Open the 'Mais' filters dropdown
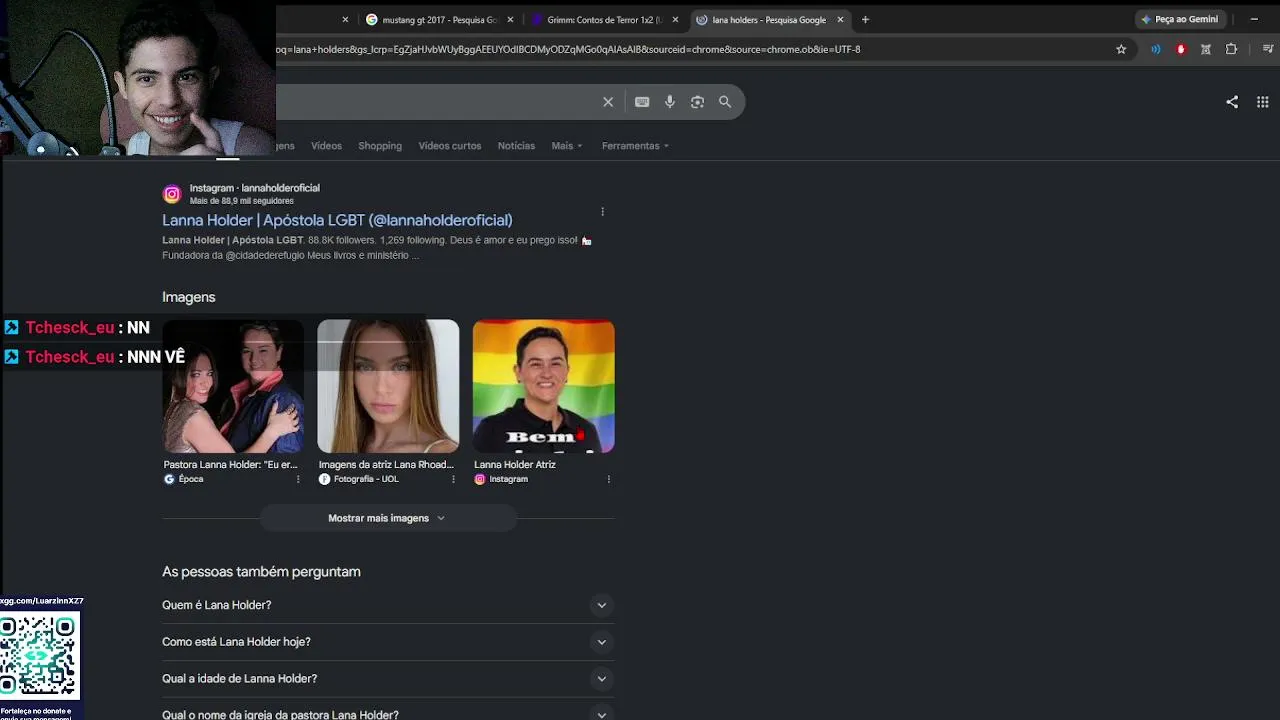Screen dimensions: 1280x720 567,146
